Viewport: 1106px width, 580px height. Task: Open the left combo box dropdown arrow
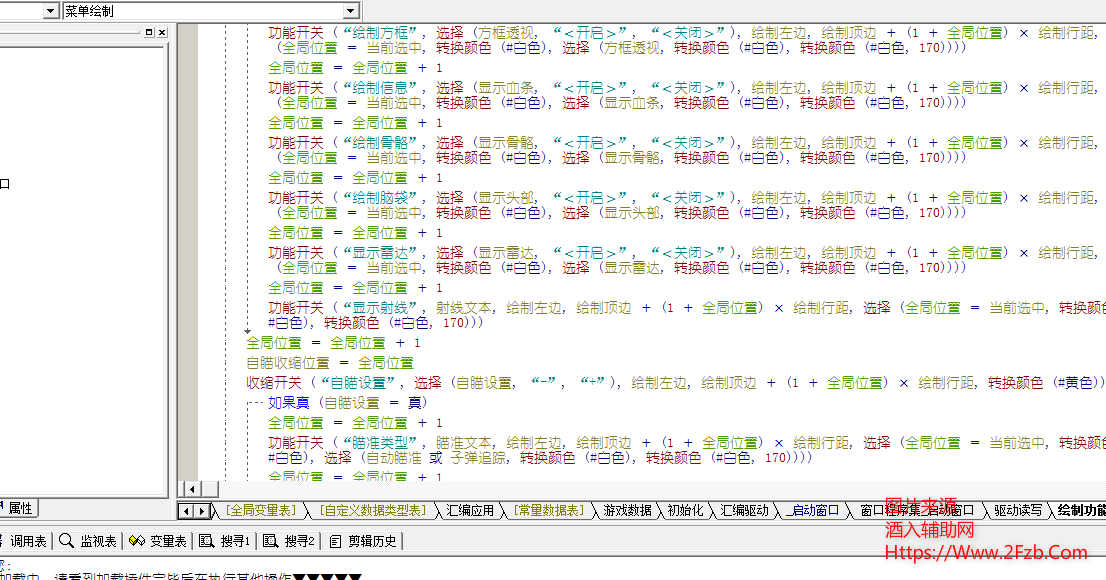(x=50, y=11)
